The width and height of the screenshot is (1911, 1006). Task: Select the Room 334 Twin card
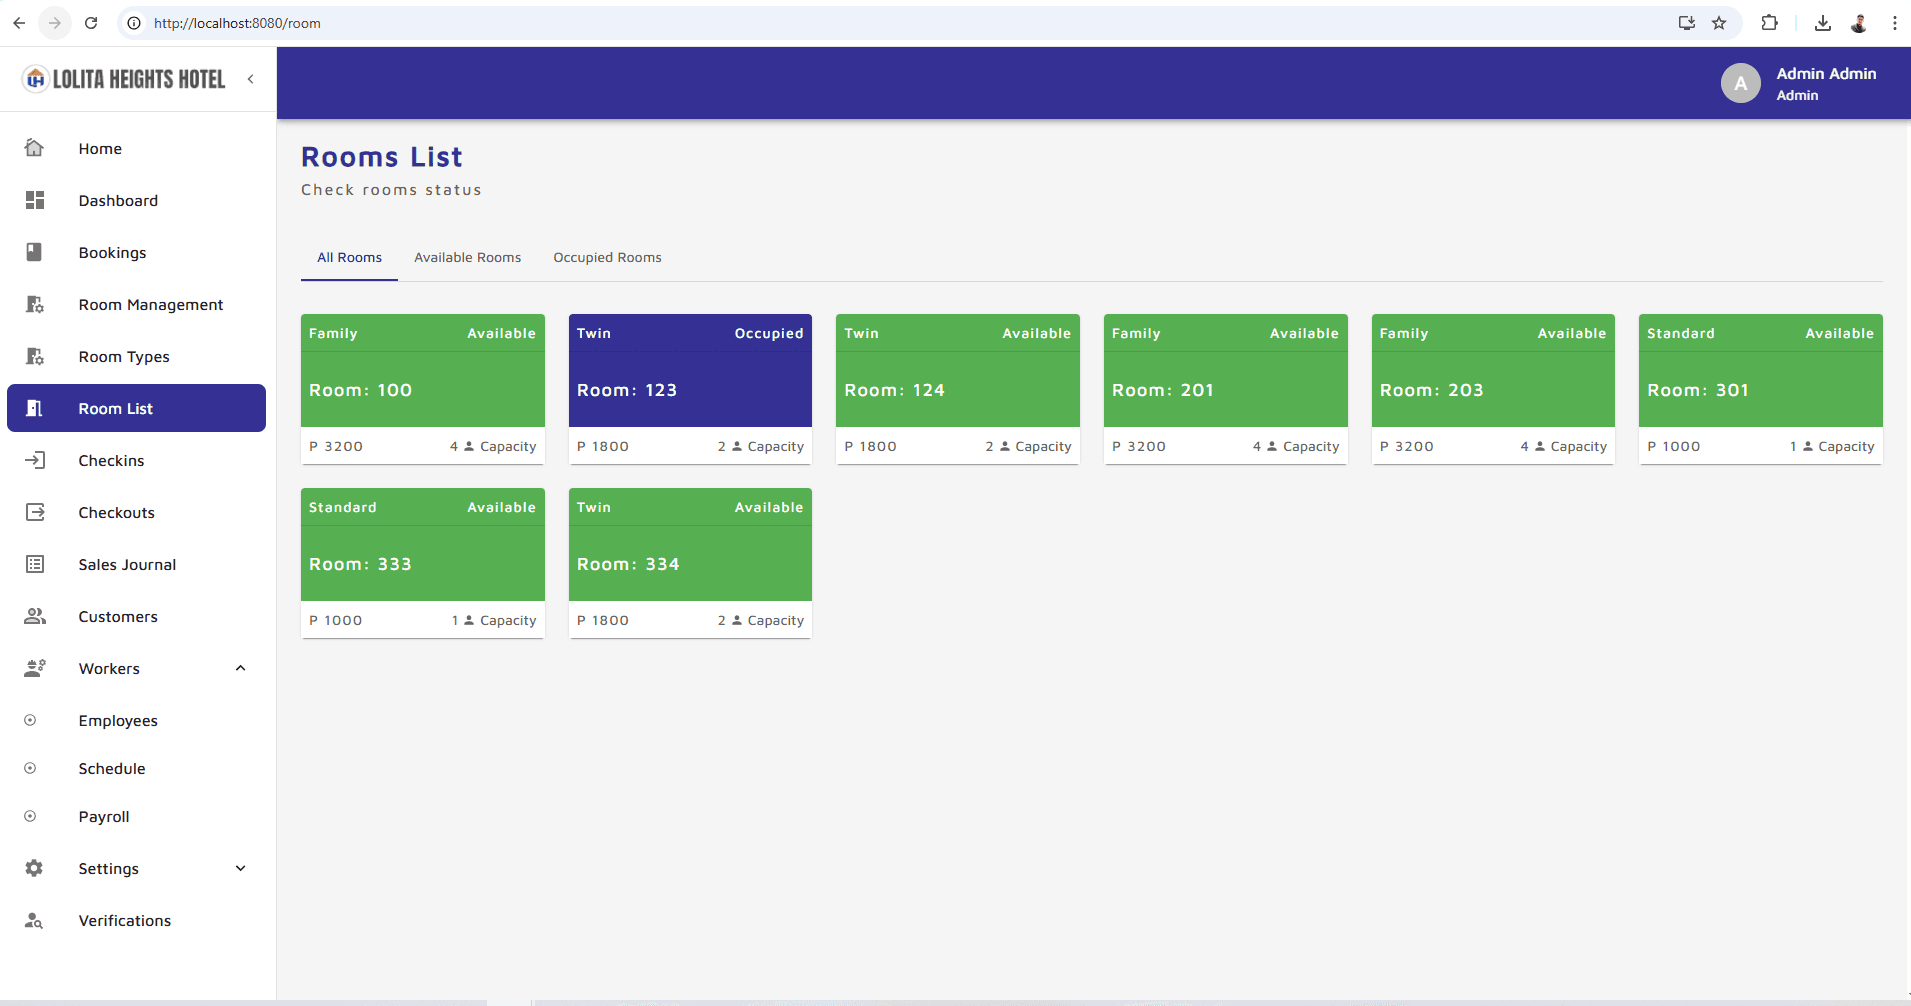click(x=690, y=563)
